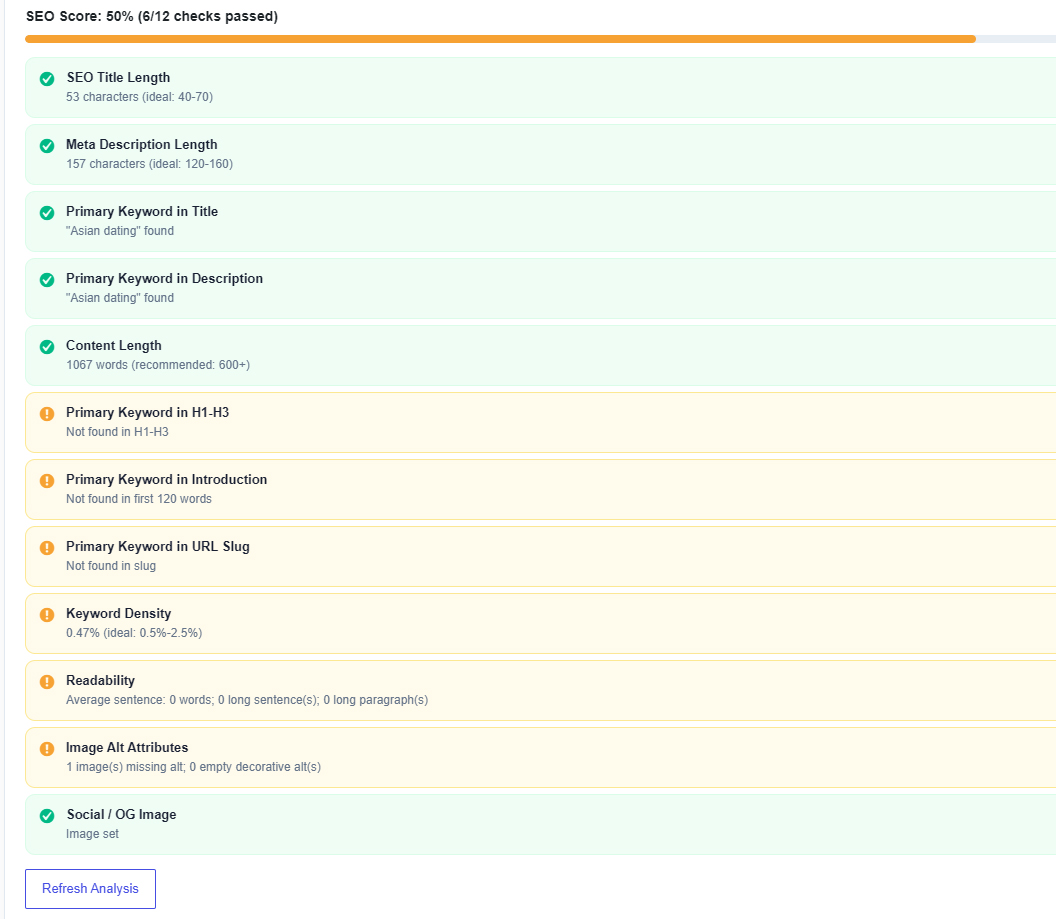Click the Primary Keyword in Description heading
This screenshot has height=919, width=1056.
click(x=164, y=279)
